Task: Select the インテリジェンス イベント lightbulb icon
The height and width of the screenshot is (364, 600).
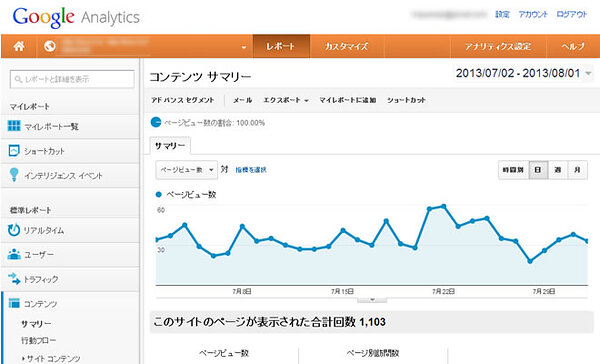Action: tap(14, 175)
